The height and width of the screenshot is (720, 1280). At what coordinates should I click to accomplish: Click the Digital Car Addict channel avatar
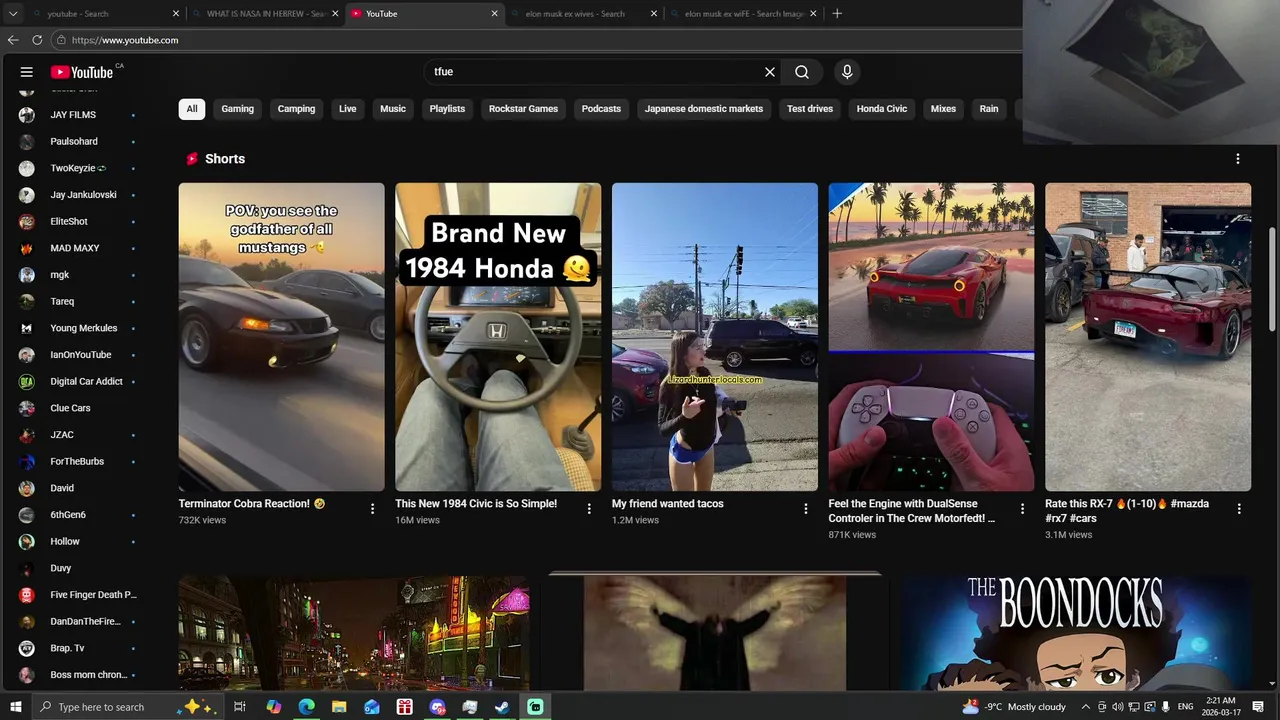click(x=27, y=381)
